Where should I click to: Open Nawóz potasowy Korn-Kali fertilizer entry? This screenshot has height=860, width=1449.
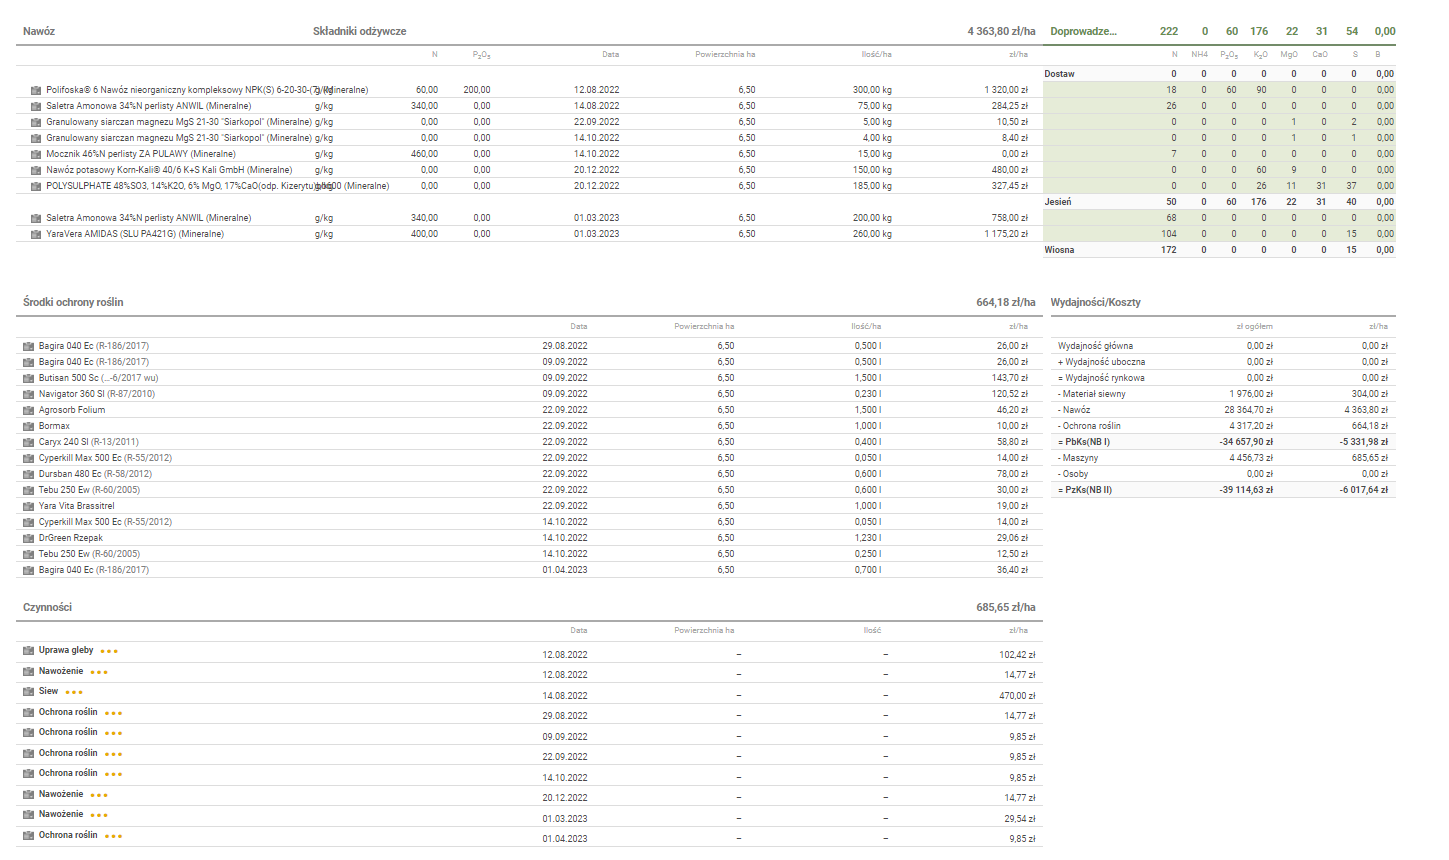168,170
